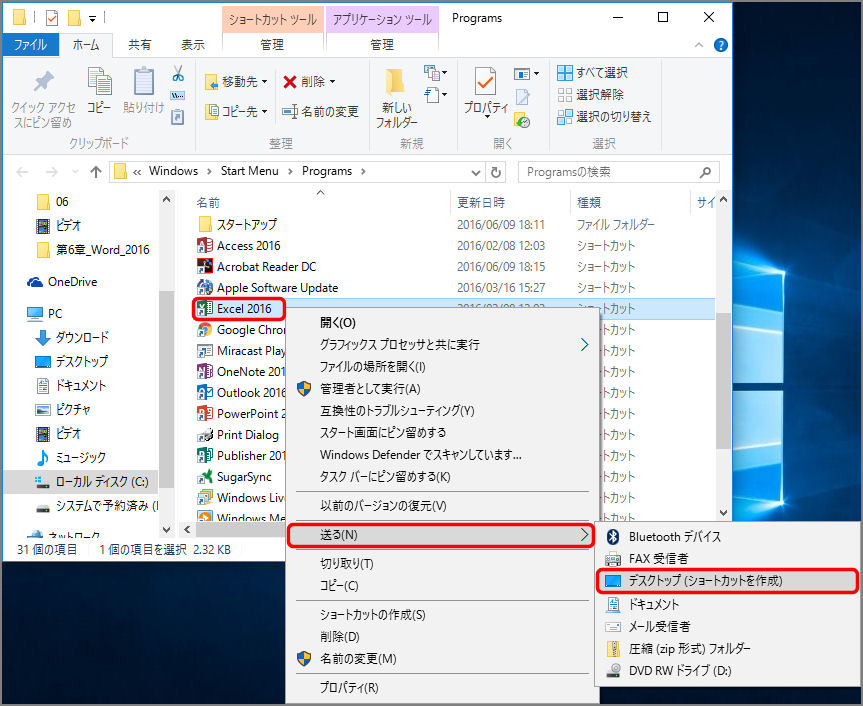Select the Startup folder row

click(x=454, y=225)
